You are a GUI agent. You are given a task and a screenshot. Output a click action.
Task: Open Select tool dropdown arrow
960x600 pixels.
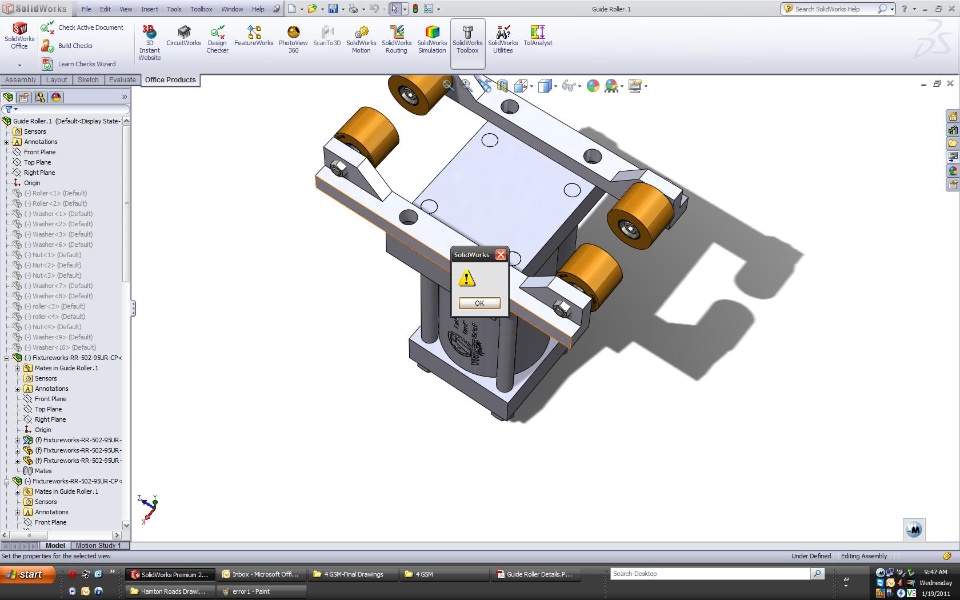[404, 9]
